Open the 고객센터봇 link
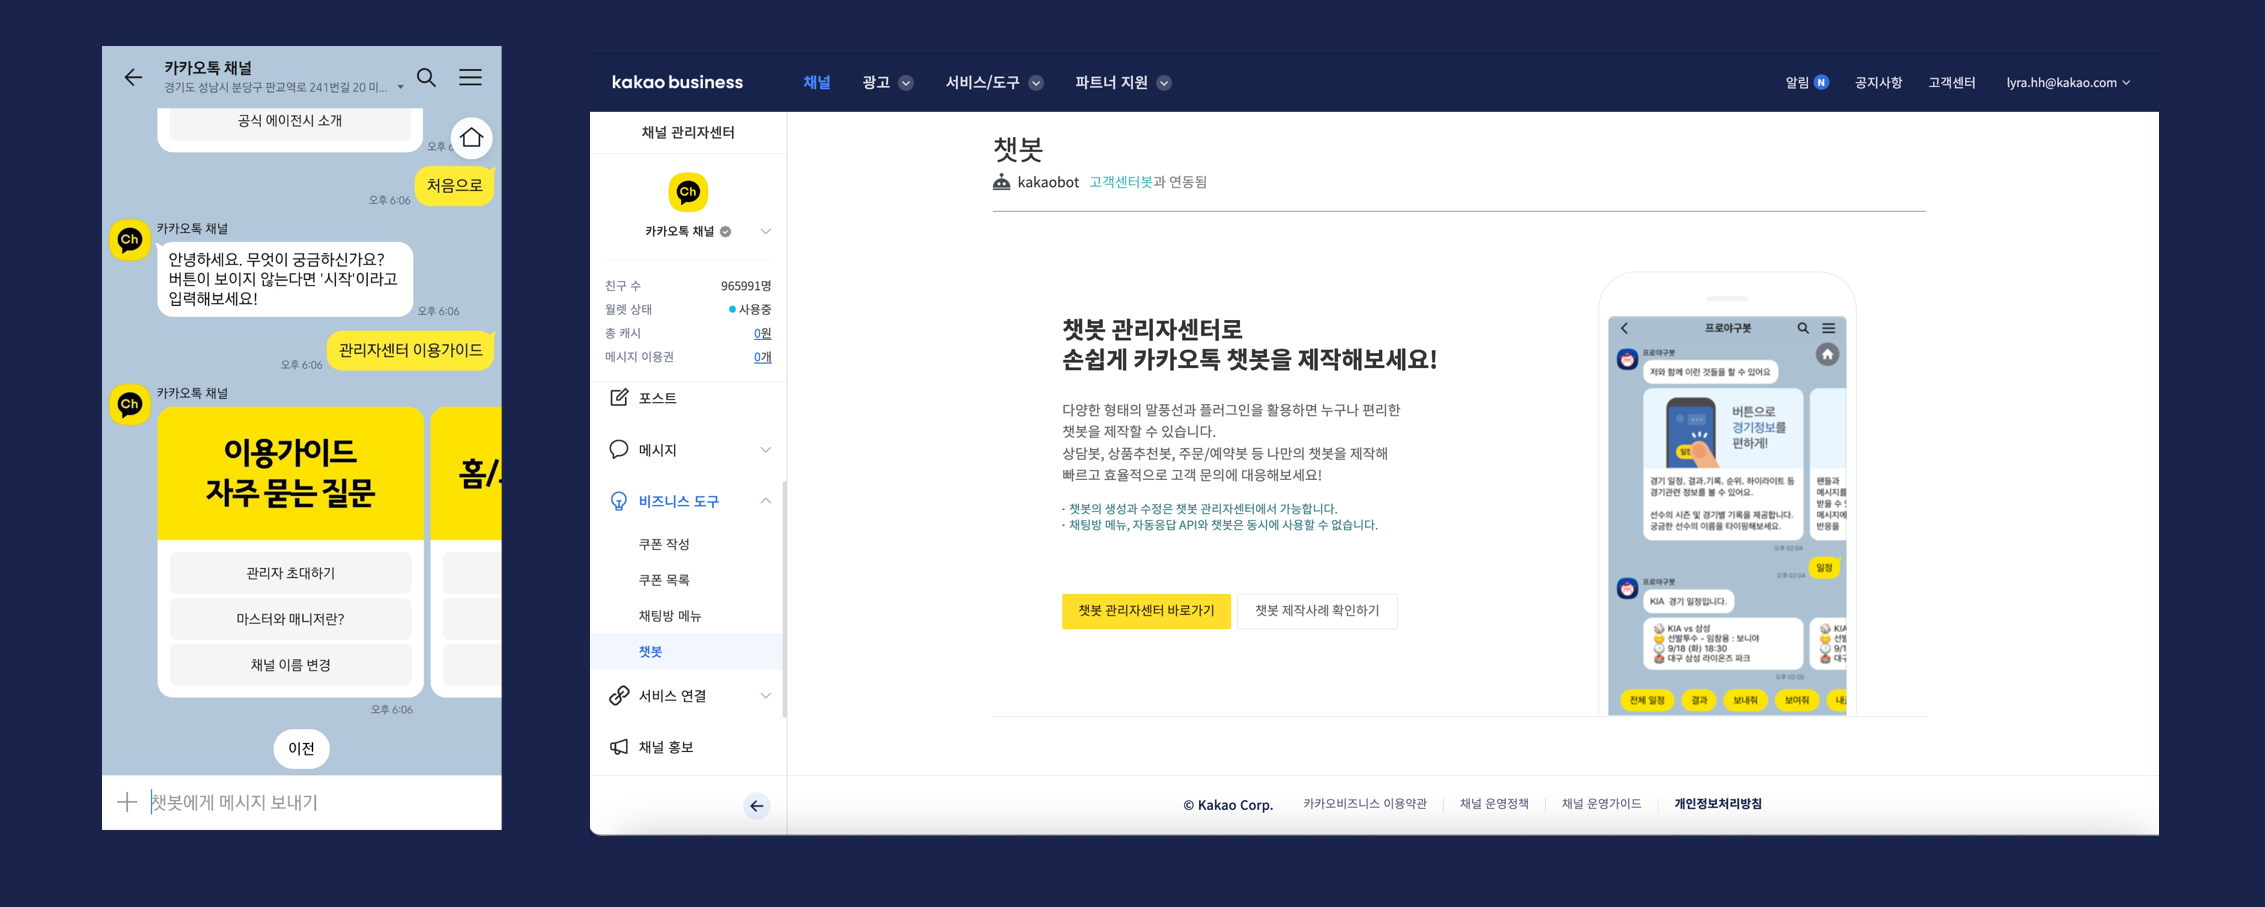The image size is (2265, 907). [1120, 182]
